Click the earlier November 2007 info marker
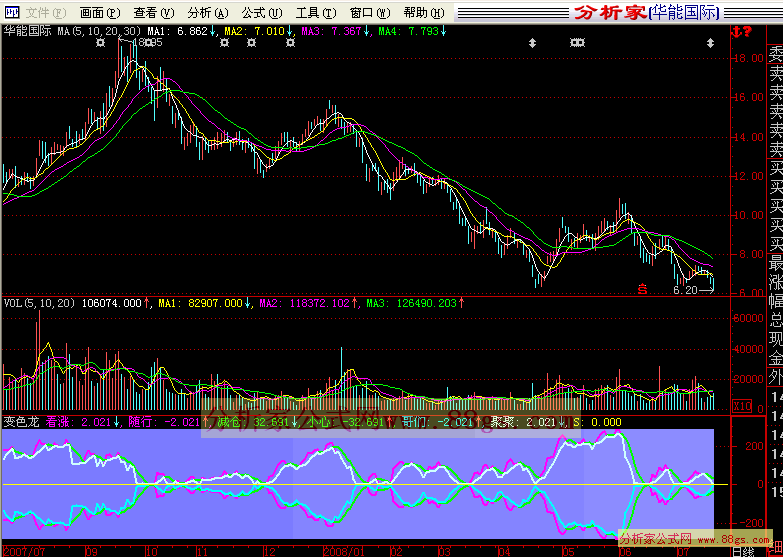 point(225,43)
